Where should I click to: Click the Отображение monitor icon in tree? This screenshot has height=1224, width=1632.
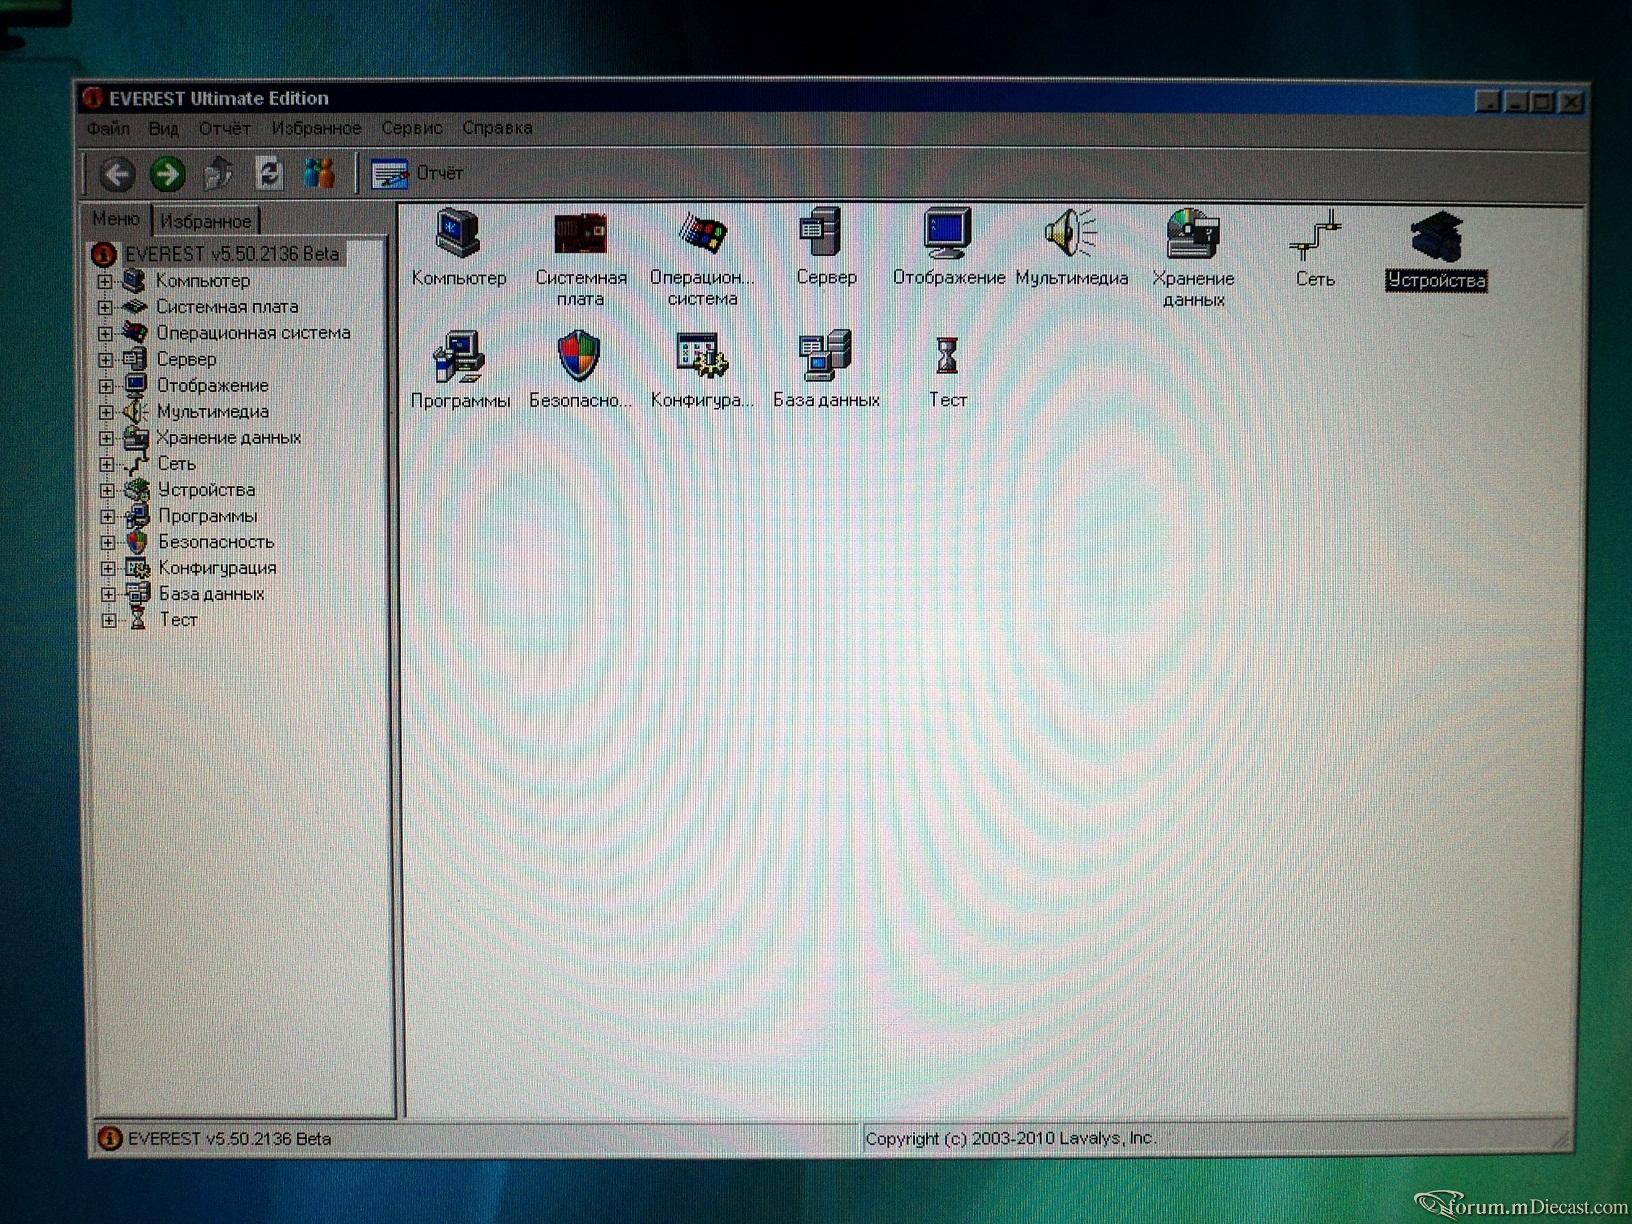pos(136,385)
